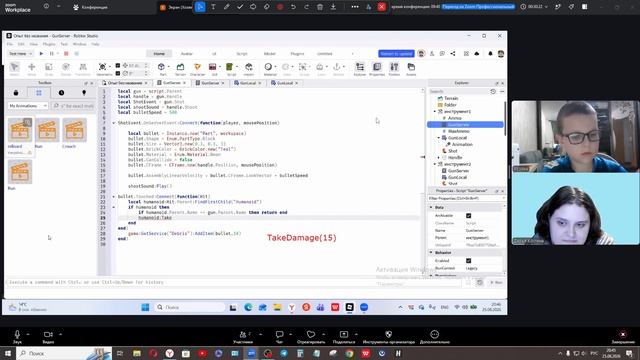Switch to the Script ribbon tab
Screen dimensions: 640x360
[242, 53]
